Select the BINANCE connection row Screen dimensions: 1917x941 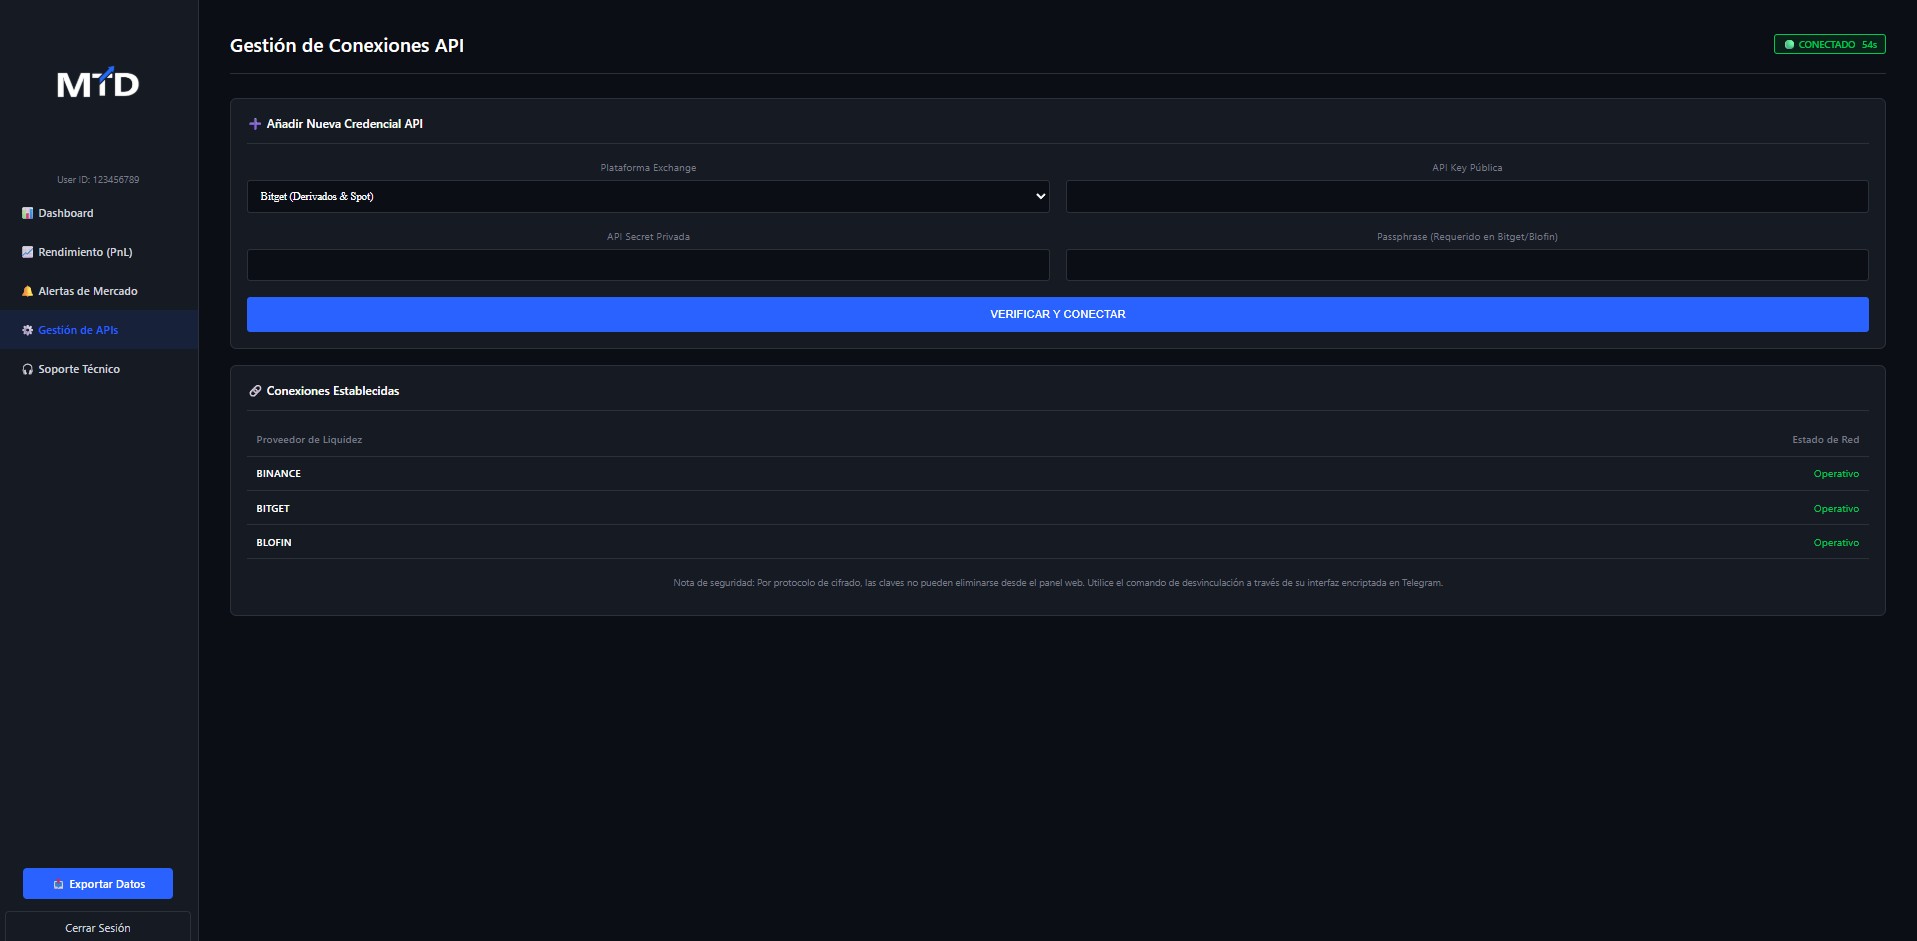point(1056,474)
